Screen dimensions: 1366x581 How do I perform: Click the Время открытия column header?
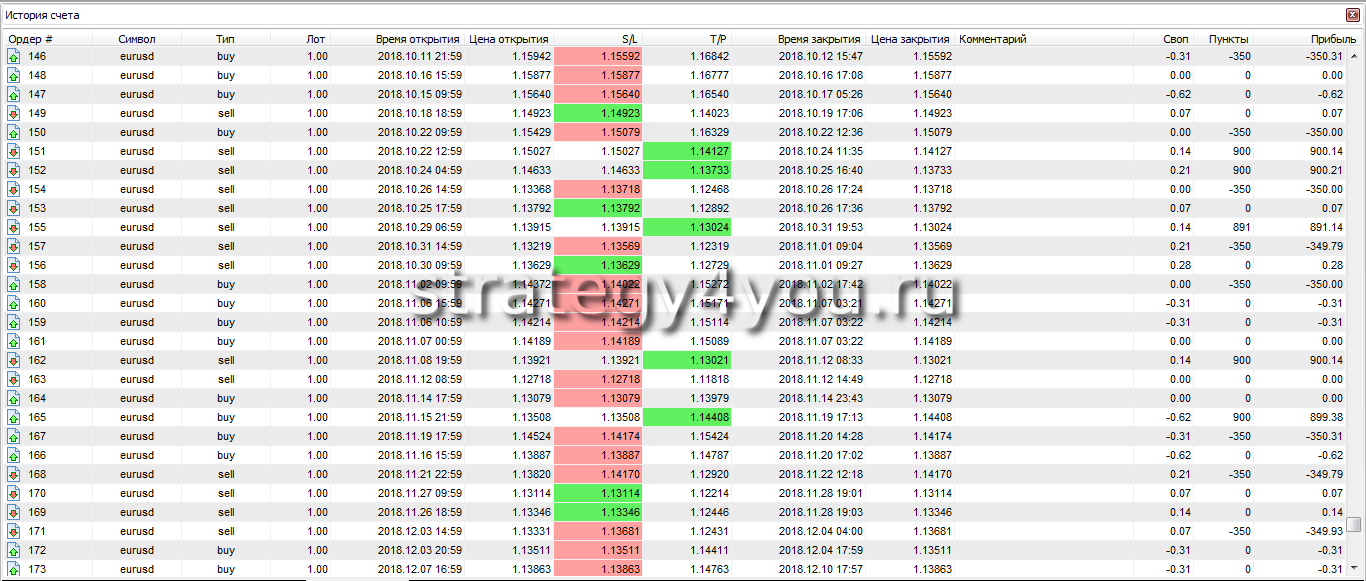coord(417,39)
